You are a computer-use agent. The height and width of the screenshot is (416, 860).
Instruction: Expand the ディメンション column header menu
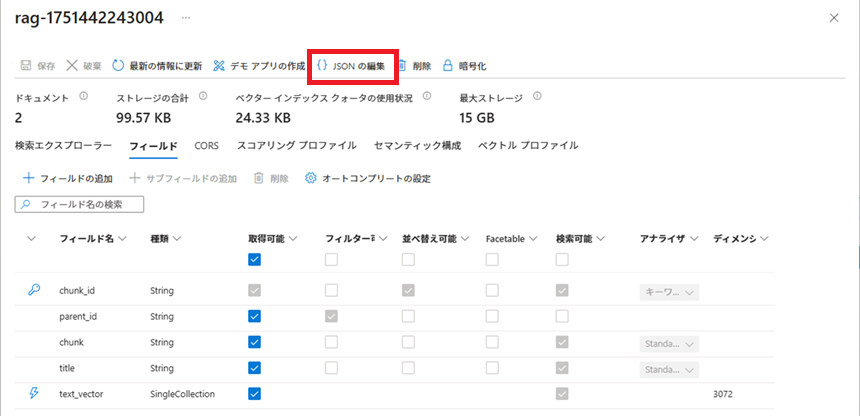click(x=764, y=239)
